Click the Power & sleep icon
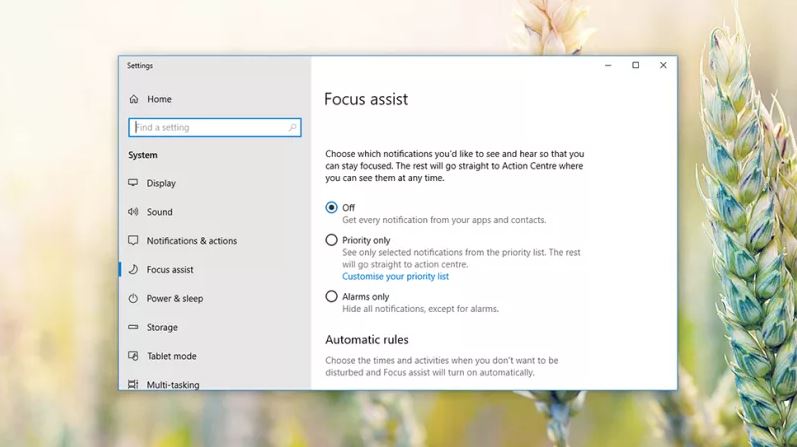The width and height of the screenshot is (797, 447). [133, 299]
